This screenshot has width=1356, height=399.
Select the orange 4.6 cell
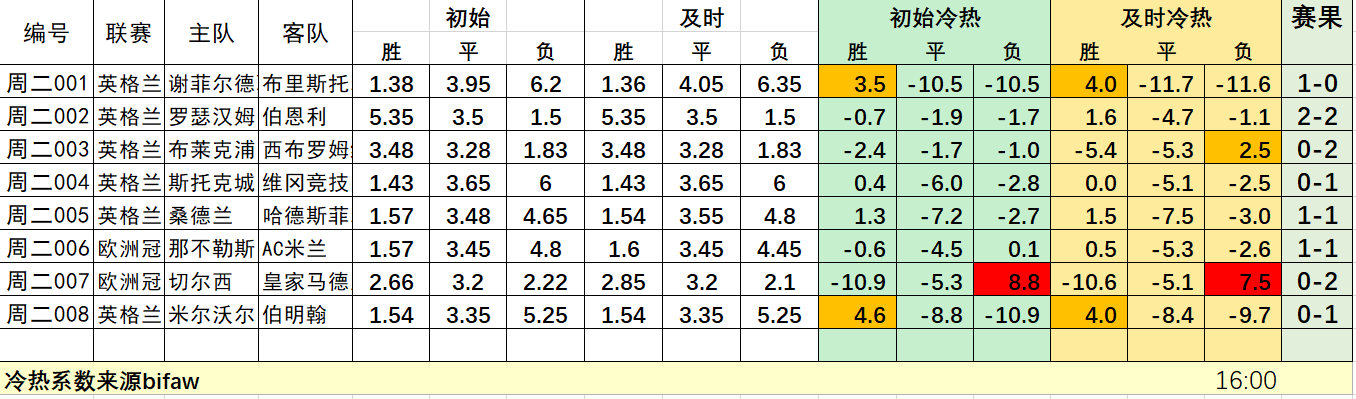point(857,315)
